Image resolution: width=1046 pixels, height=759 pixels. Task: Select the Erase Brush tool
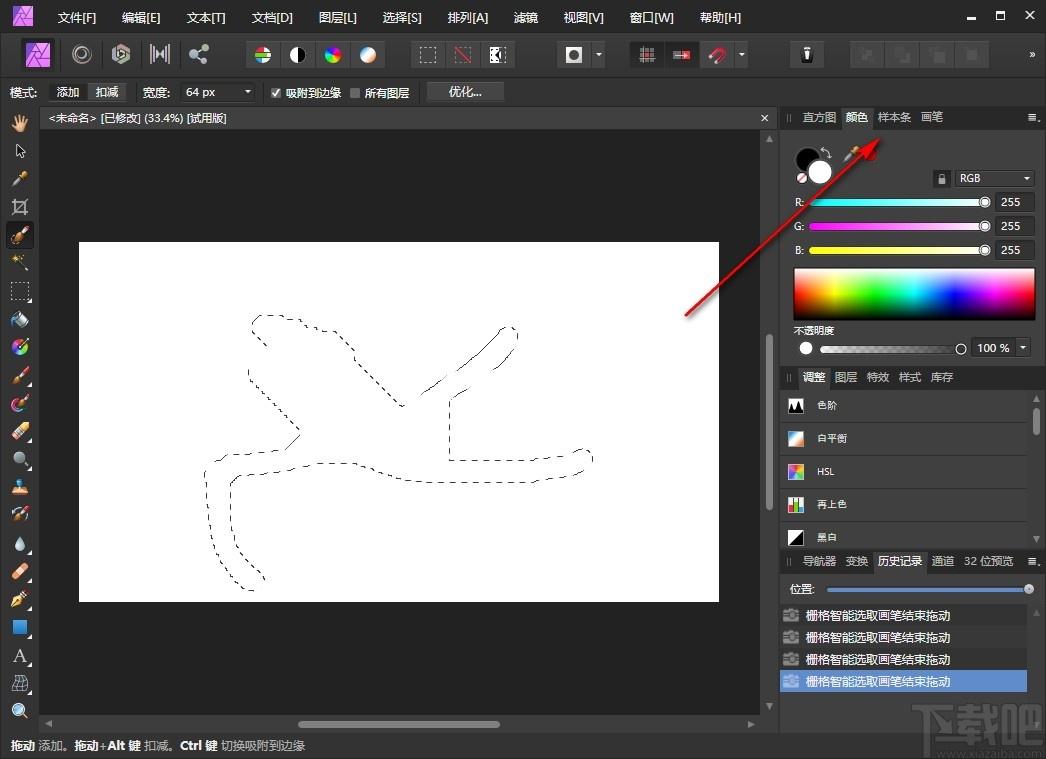pos(20,432)
